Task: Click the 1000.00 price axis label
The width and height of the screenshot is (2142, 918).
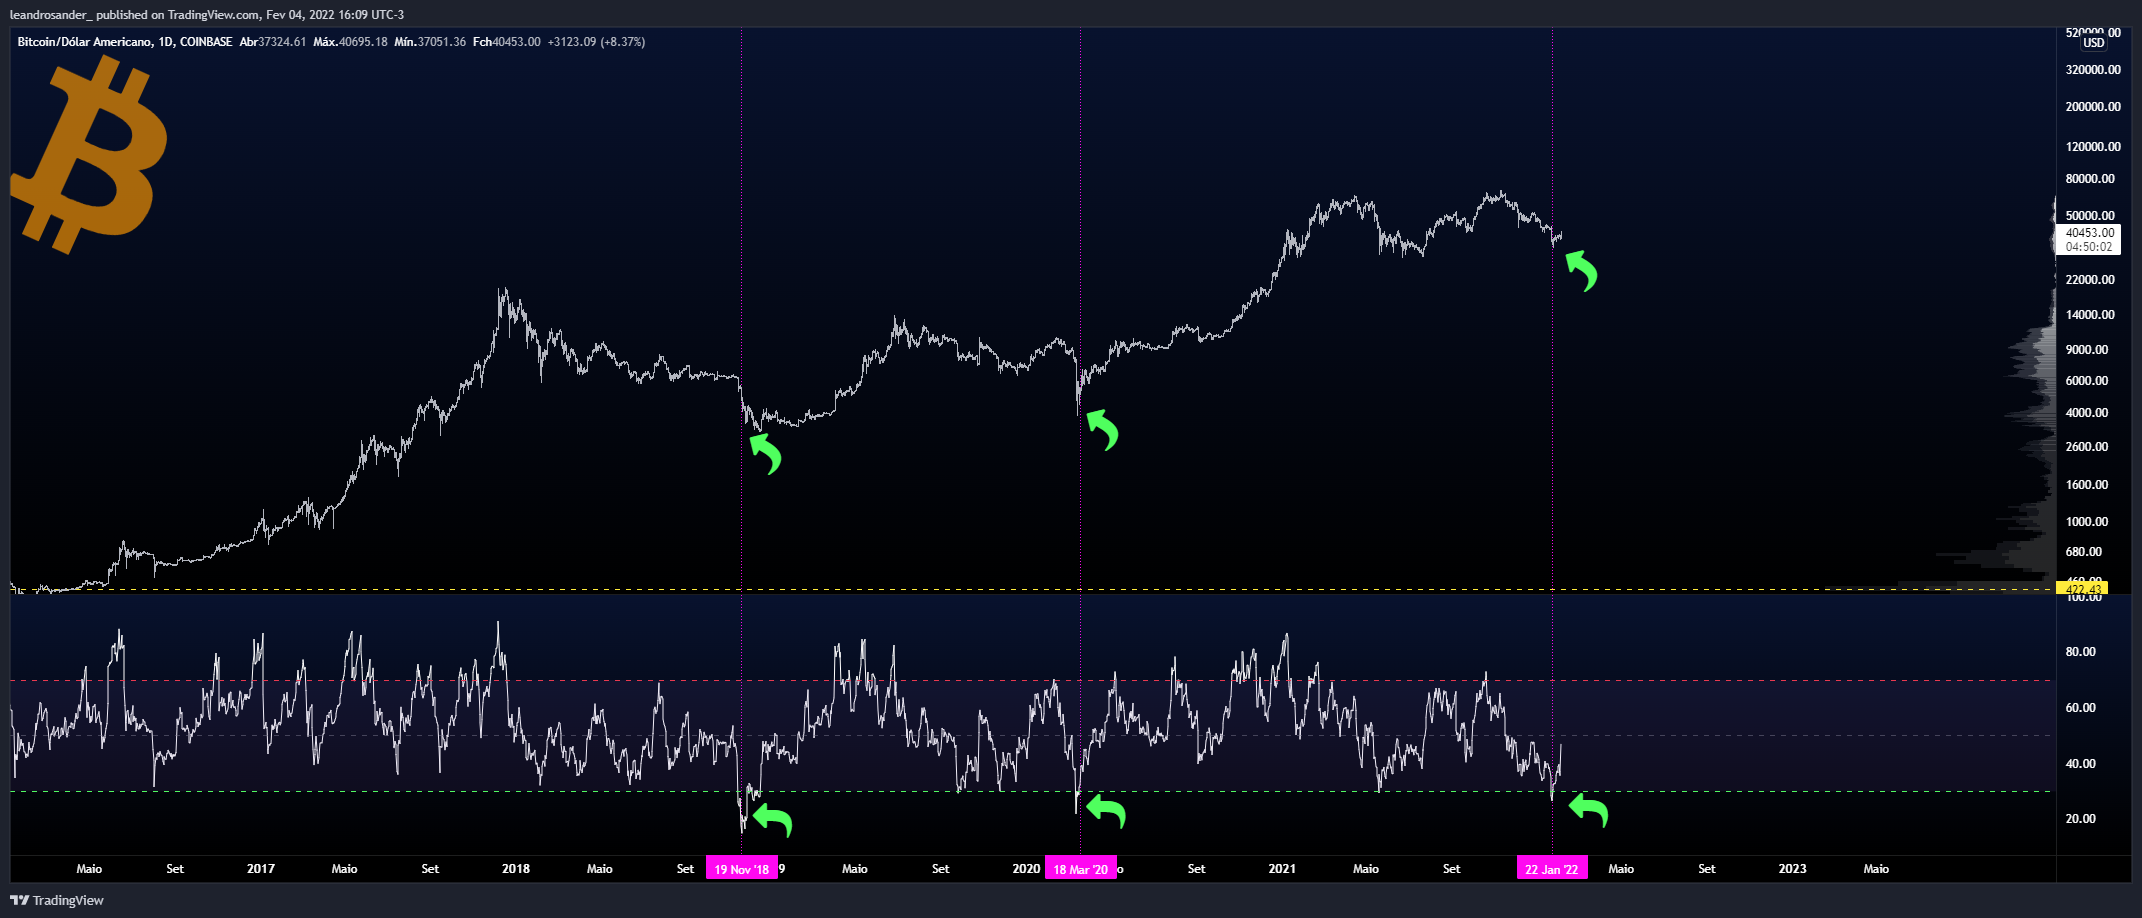Action: 2087,522
